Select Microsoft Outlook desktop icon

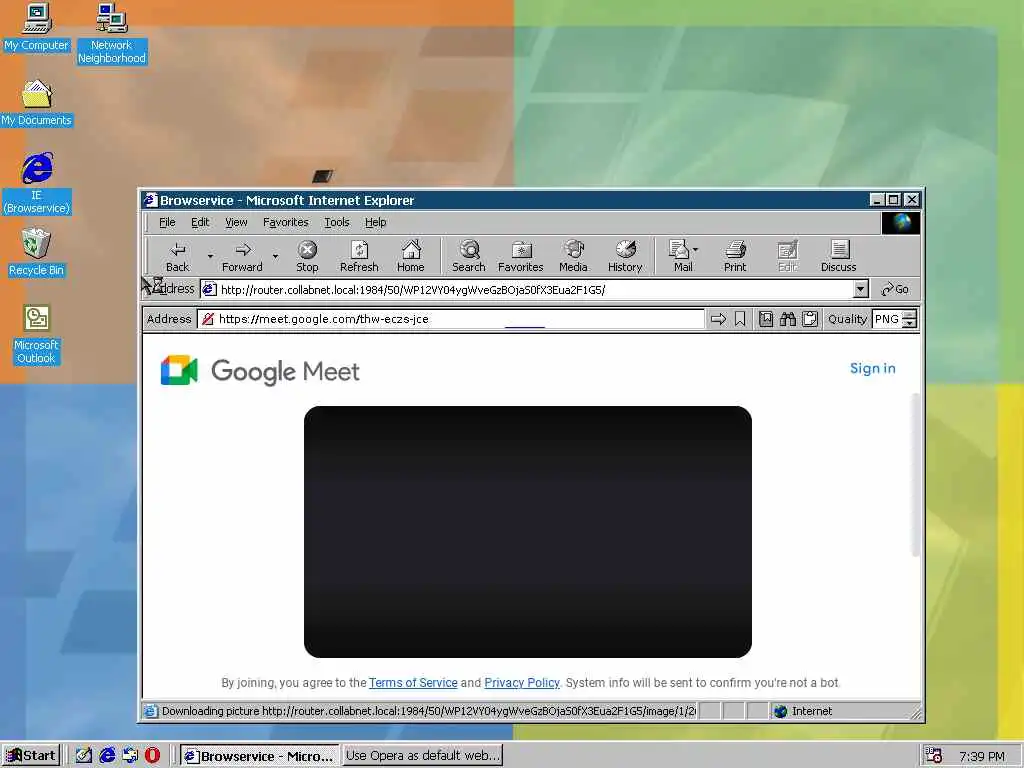tap(37, 334)
